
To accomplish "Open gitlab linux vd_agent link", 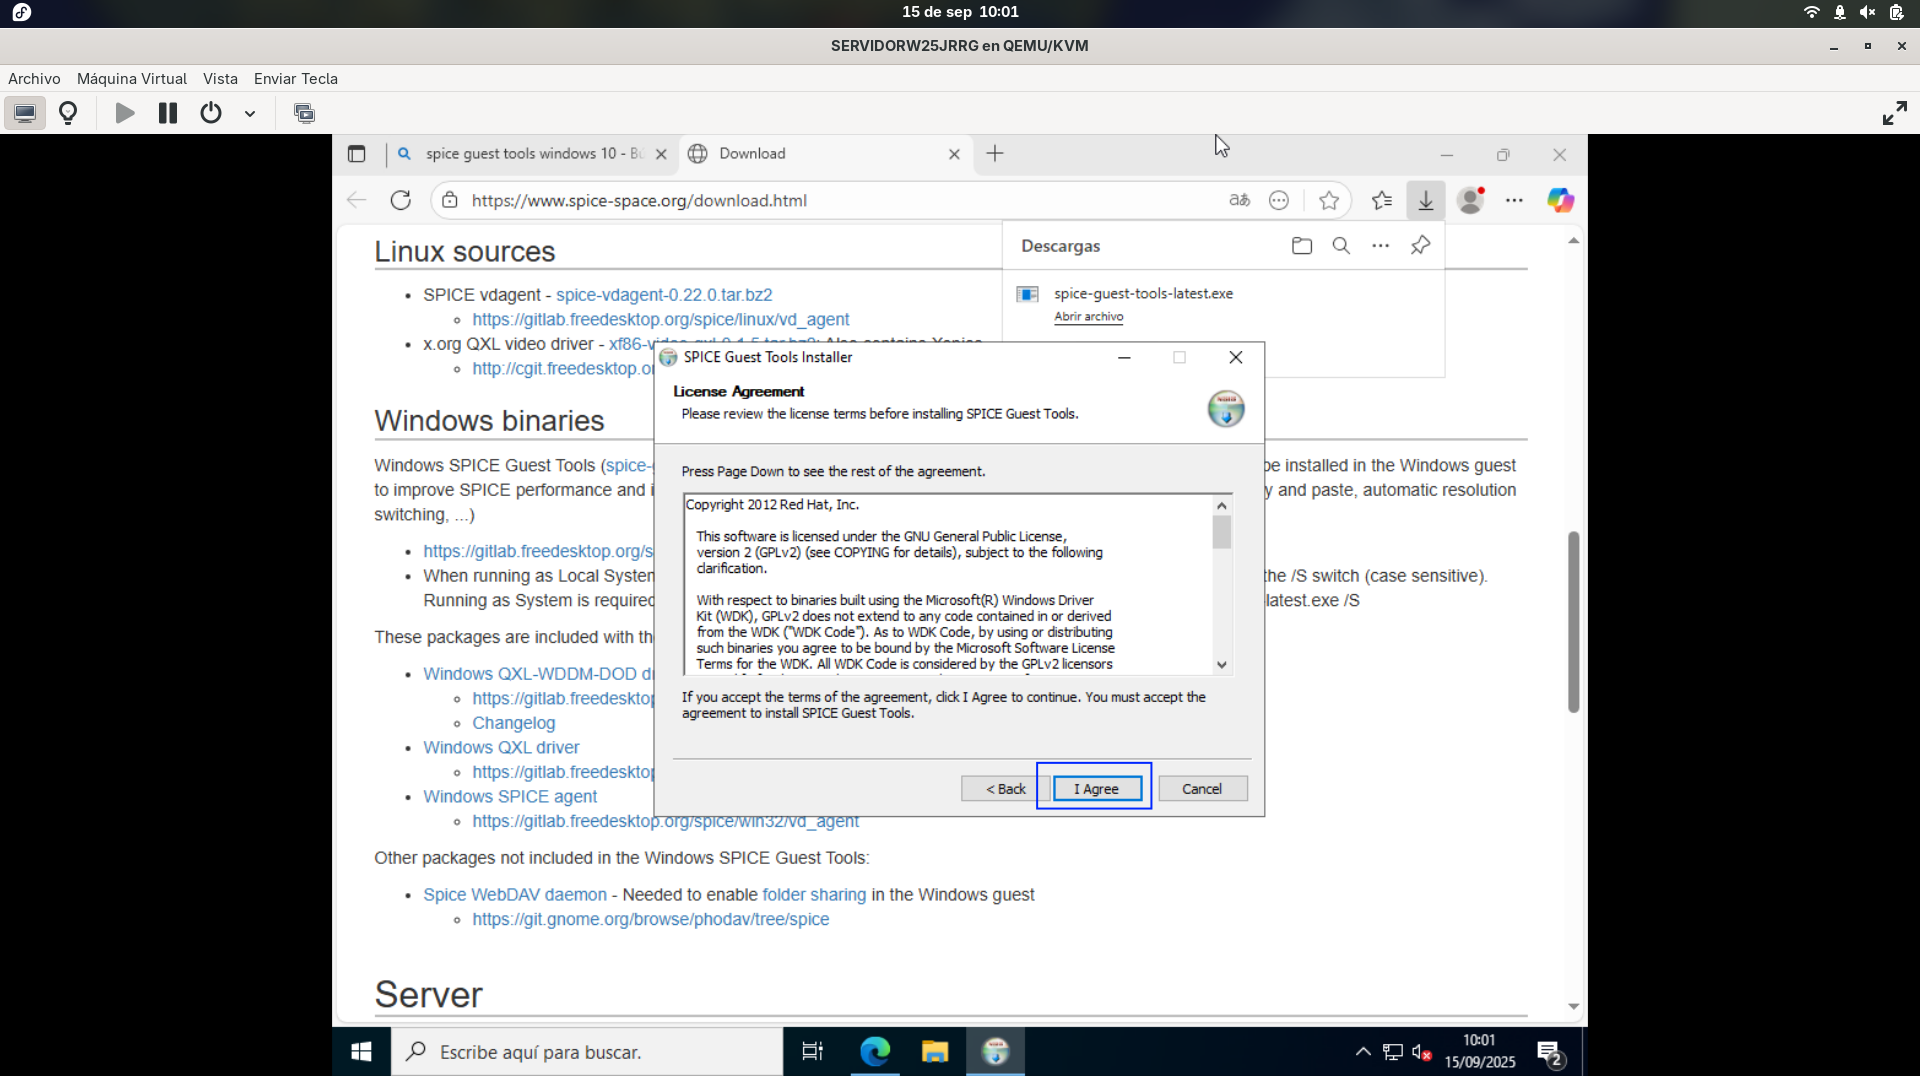I will pyautogui.click(x=661, y=319).
